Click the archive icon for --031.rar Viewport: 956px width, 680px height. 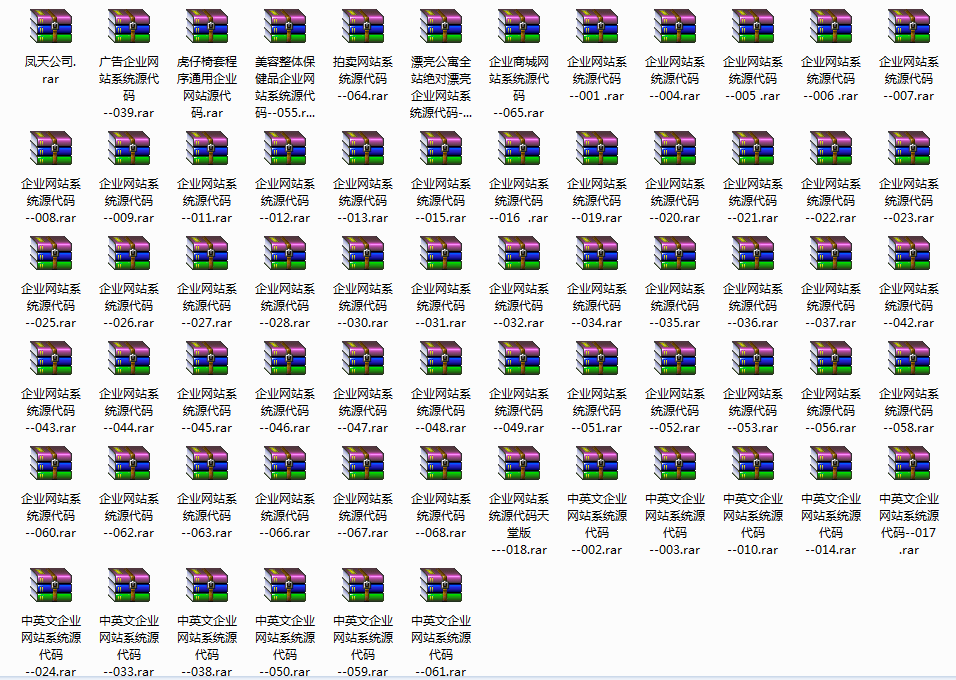pos(441,253)
